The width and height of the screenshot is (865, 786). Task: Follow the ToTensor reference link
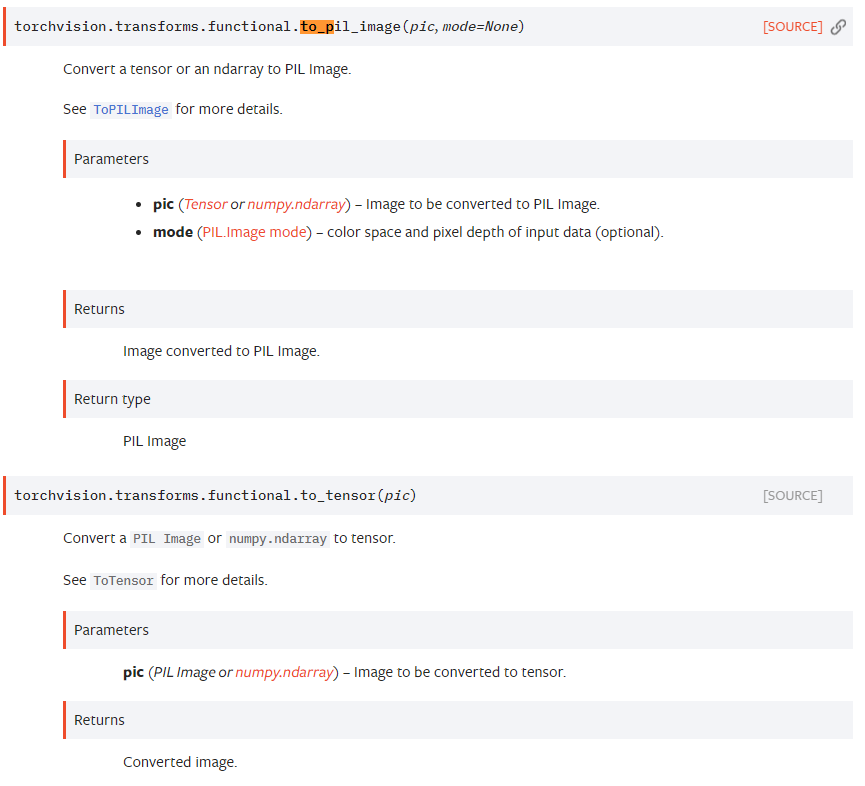point(124,581)
